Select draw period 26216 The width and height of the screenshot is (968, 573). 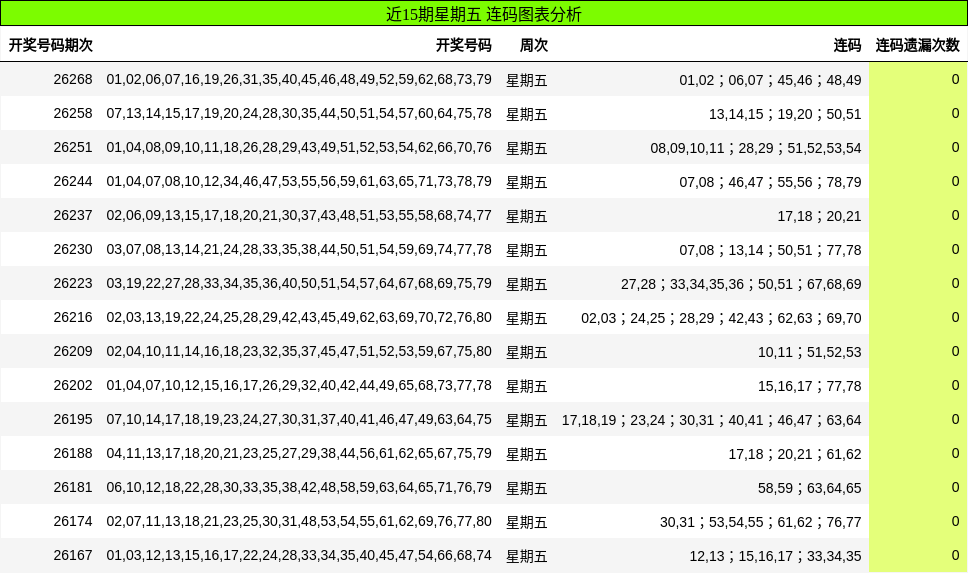[x=73, y=317]
